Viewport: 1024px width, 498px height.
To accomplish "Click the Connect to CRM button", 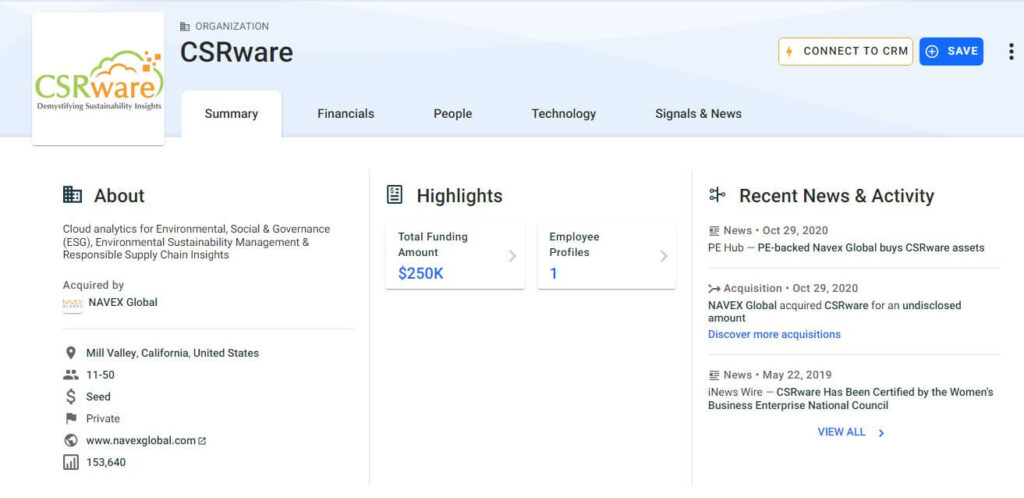I will click(x=846, y=52).
